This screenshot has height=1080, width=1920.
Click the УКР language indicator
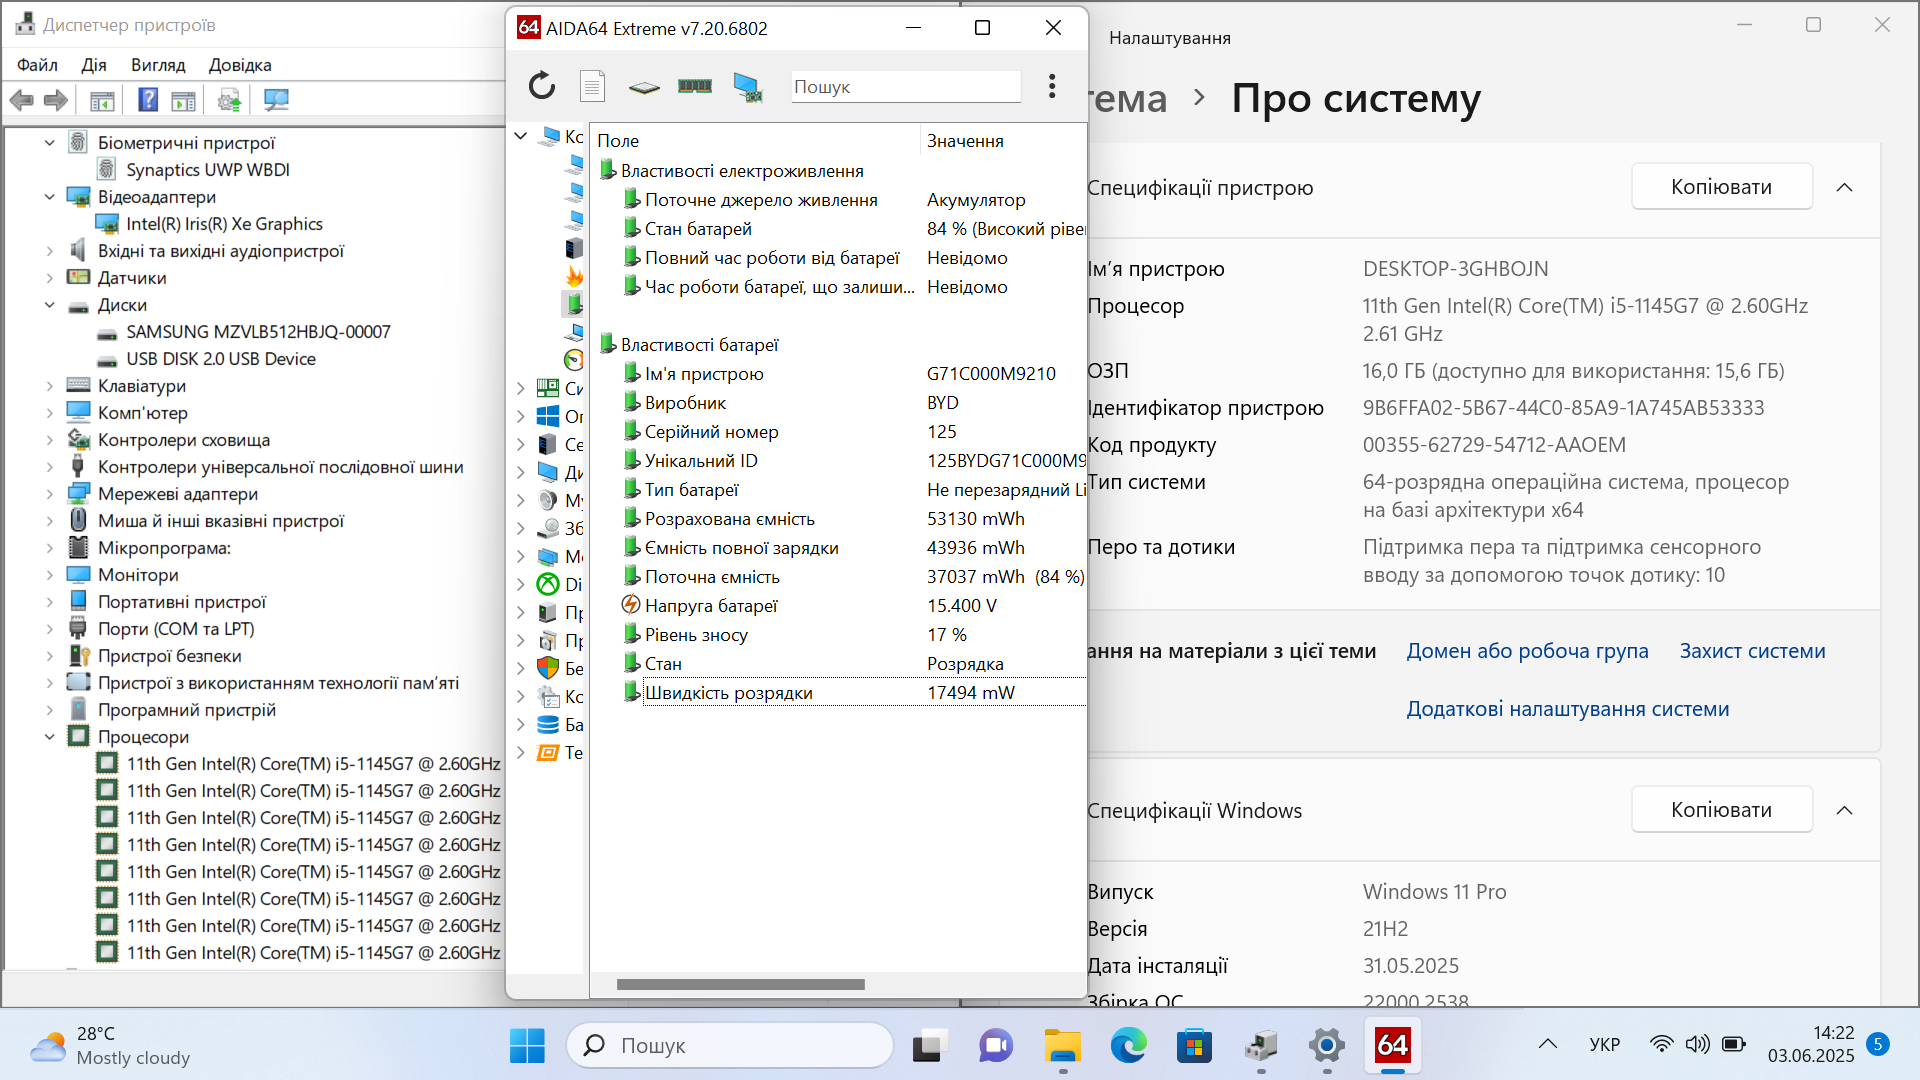(x=1604, y=1044)
